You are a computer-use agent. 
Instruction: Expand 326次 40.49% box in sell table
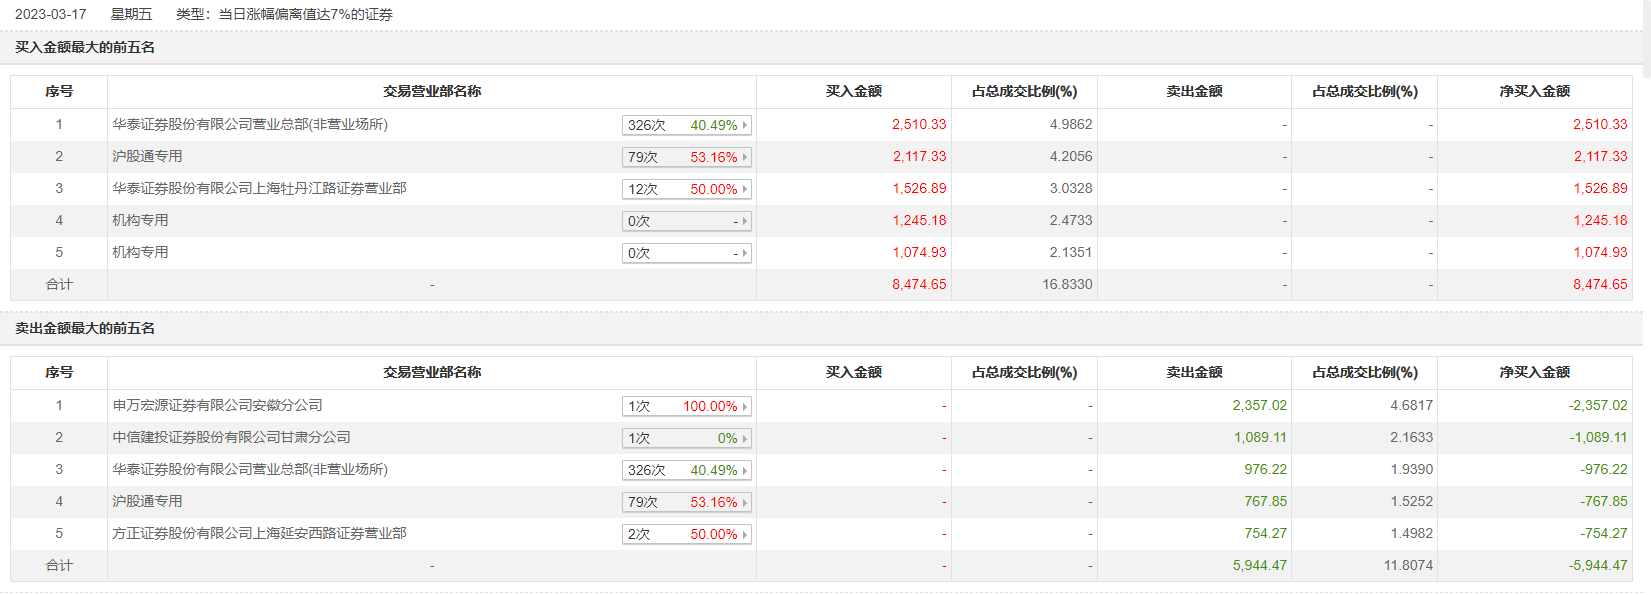[686, 470]
